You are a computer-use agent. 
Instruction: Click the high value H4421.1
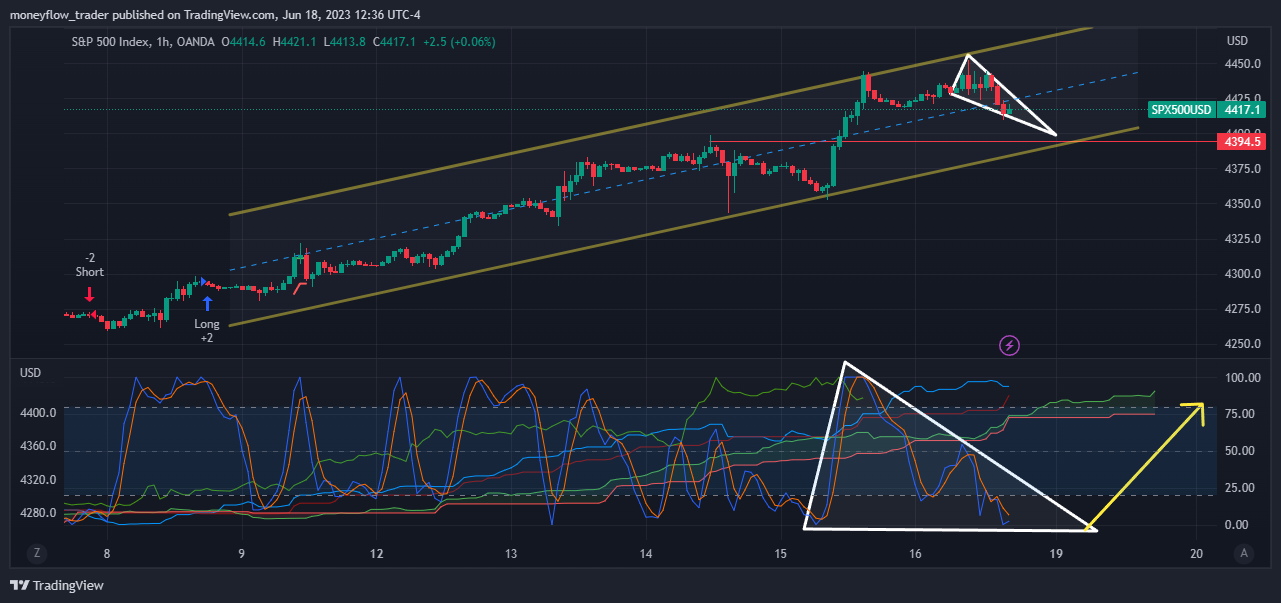click(295, 42)
